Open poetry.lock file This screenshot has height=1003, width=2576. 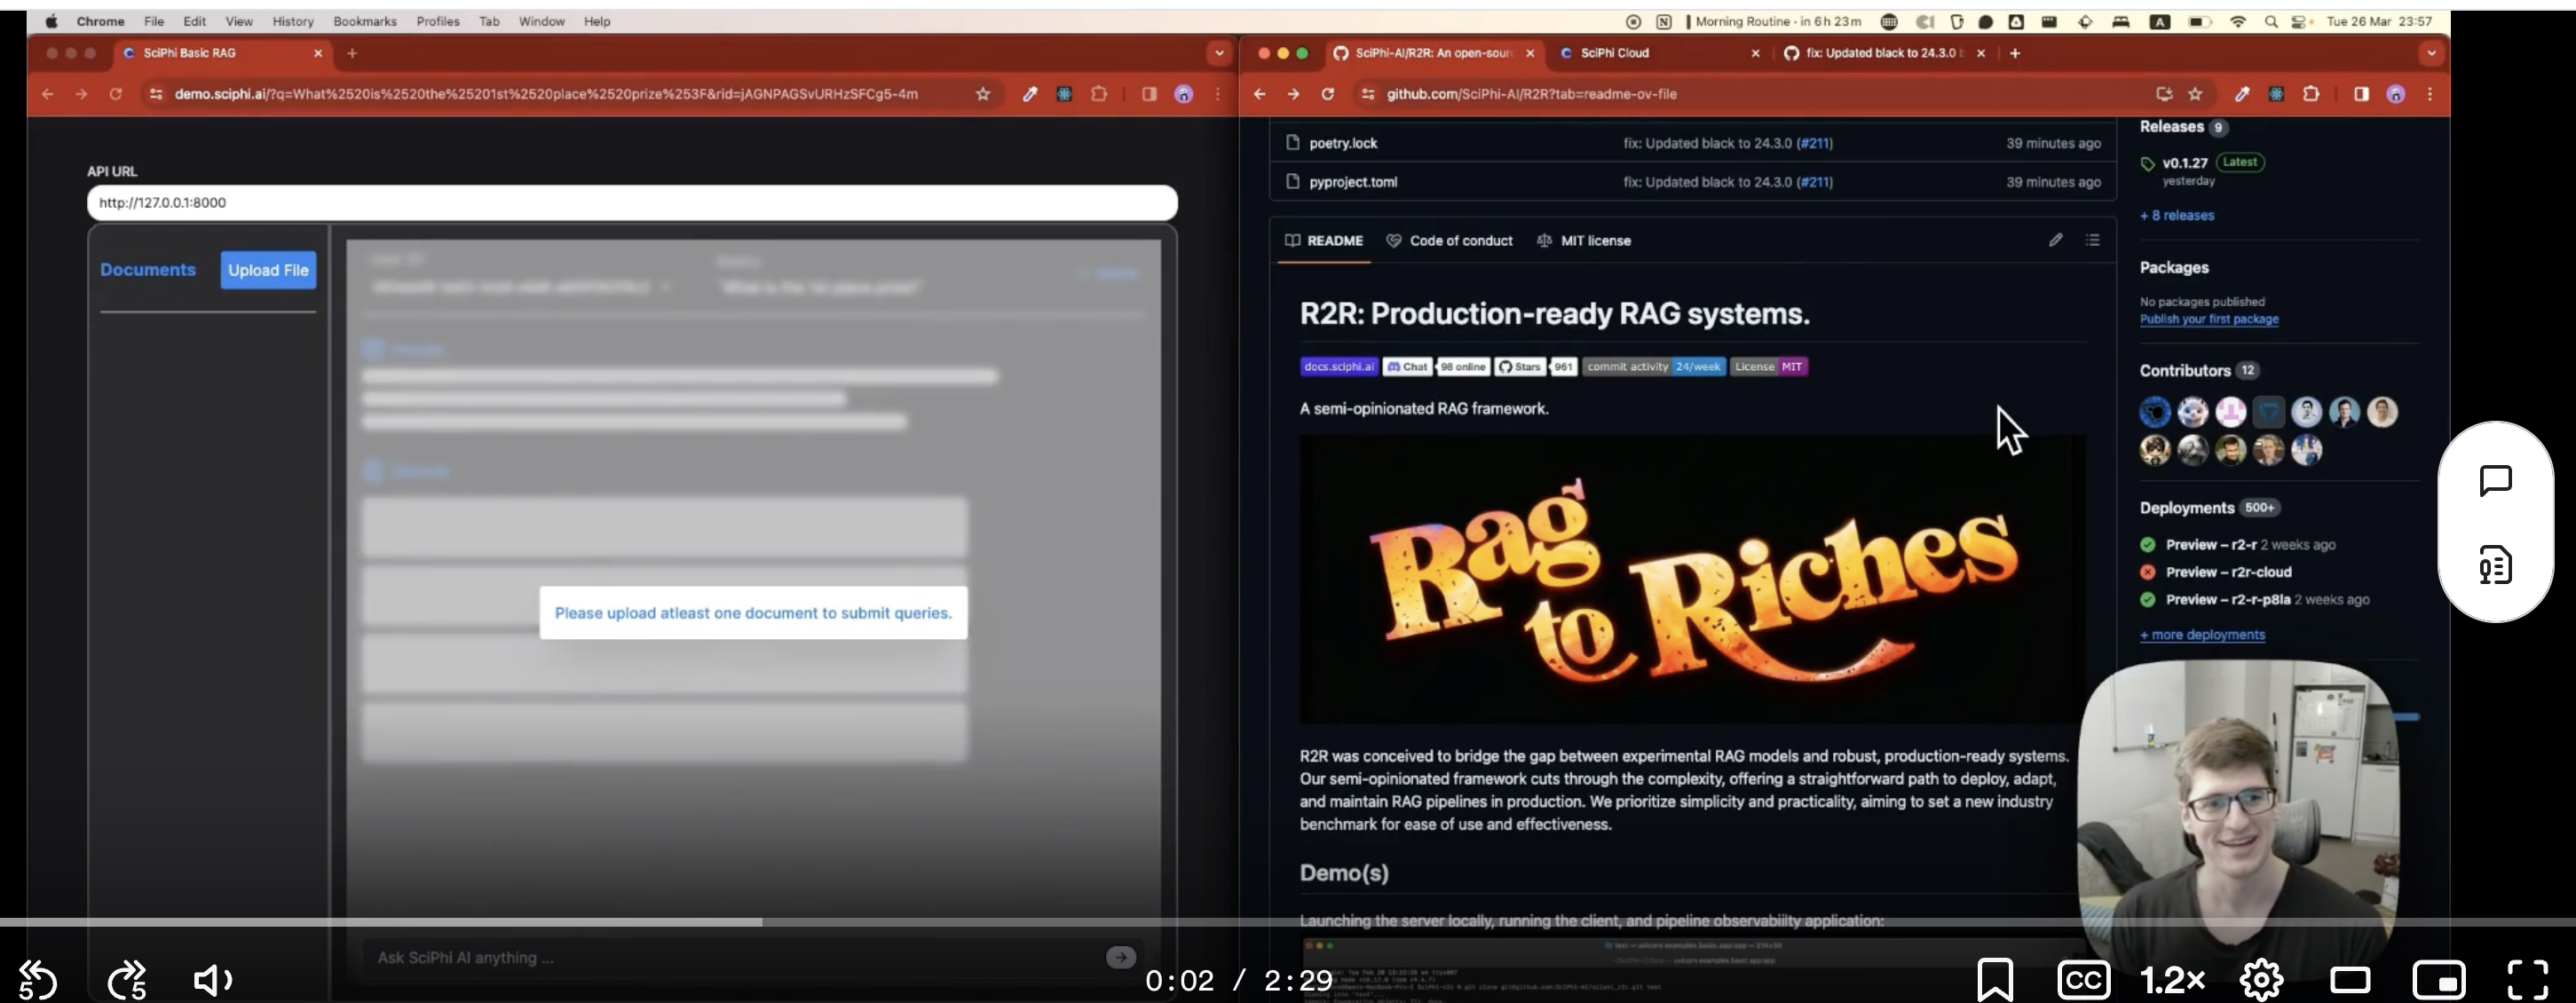tap(1343, 143)
